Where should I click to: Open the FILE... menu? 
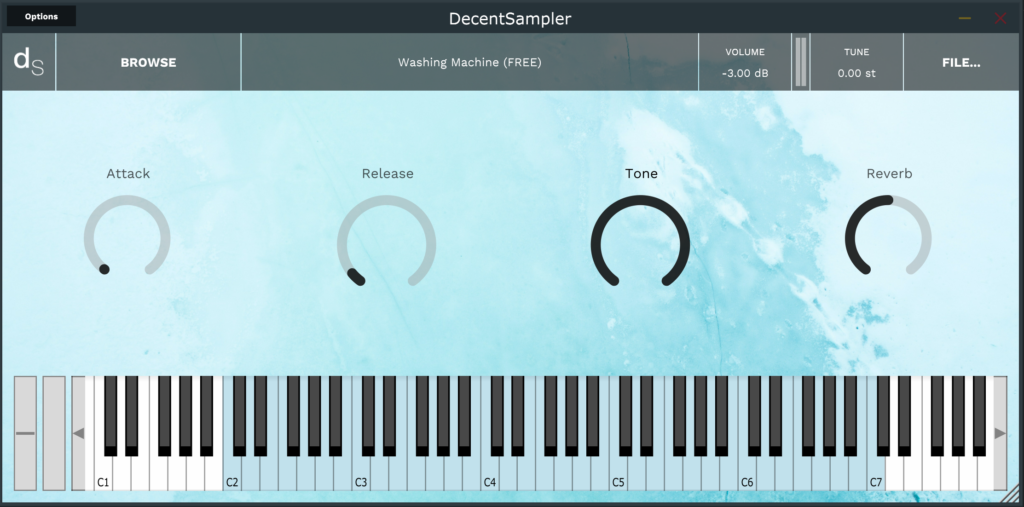(961, 62)
